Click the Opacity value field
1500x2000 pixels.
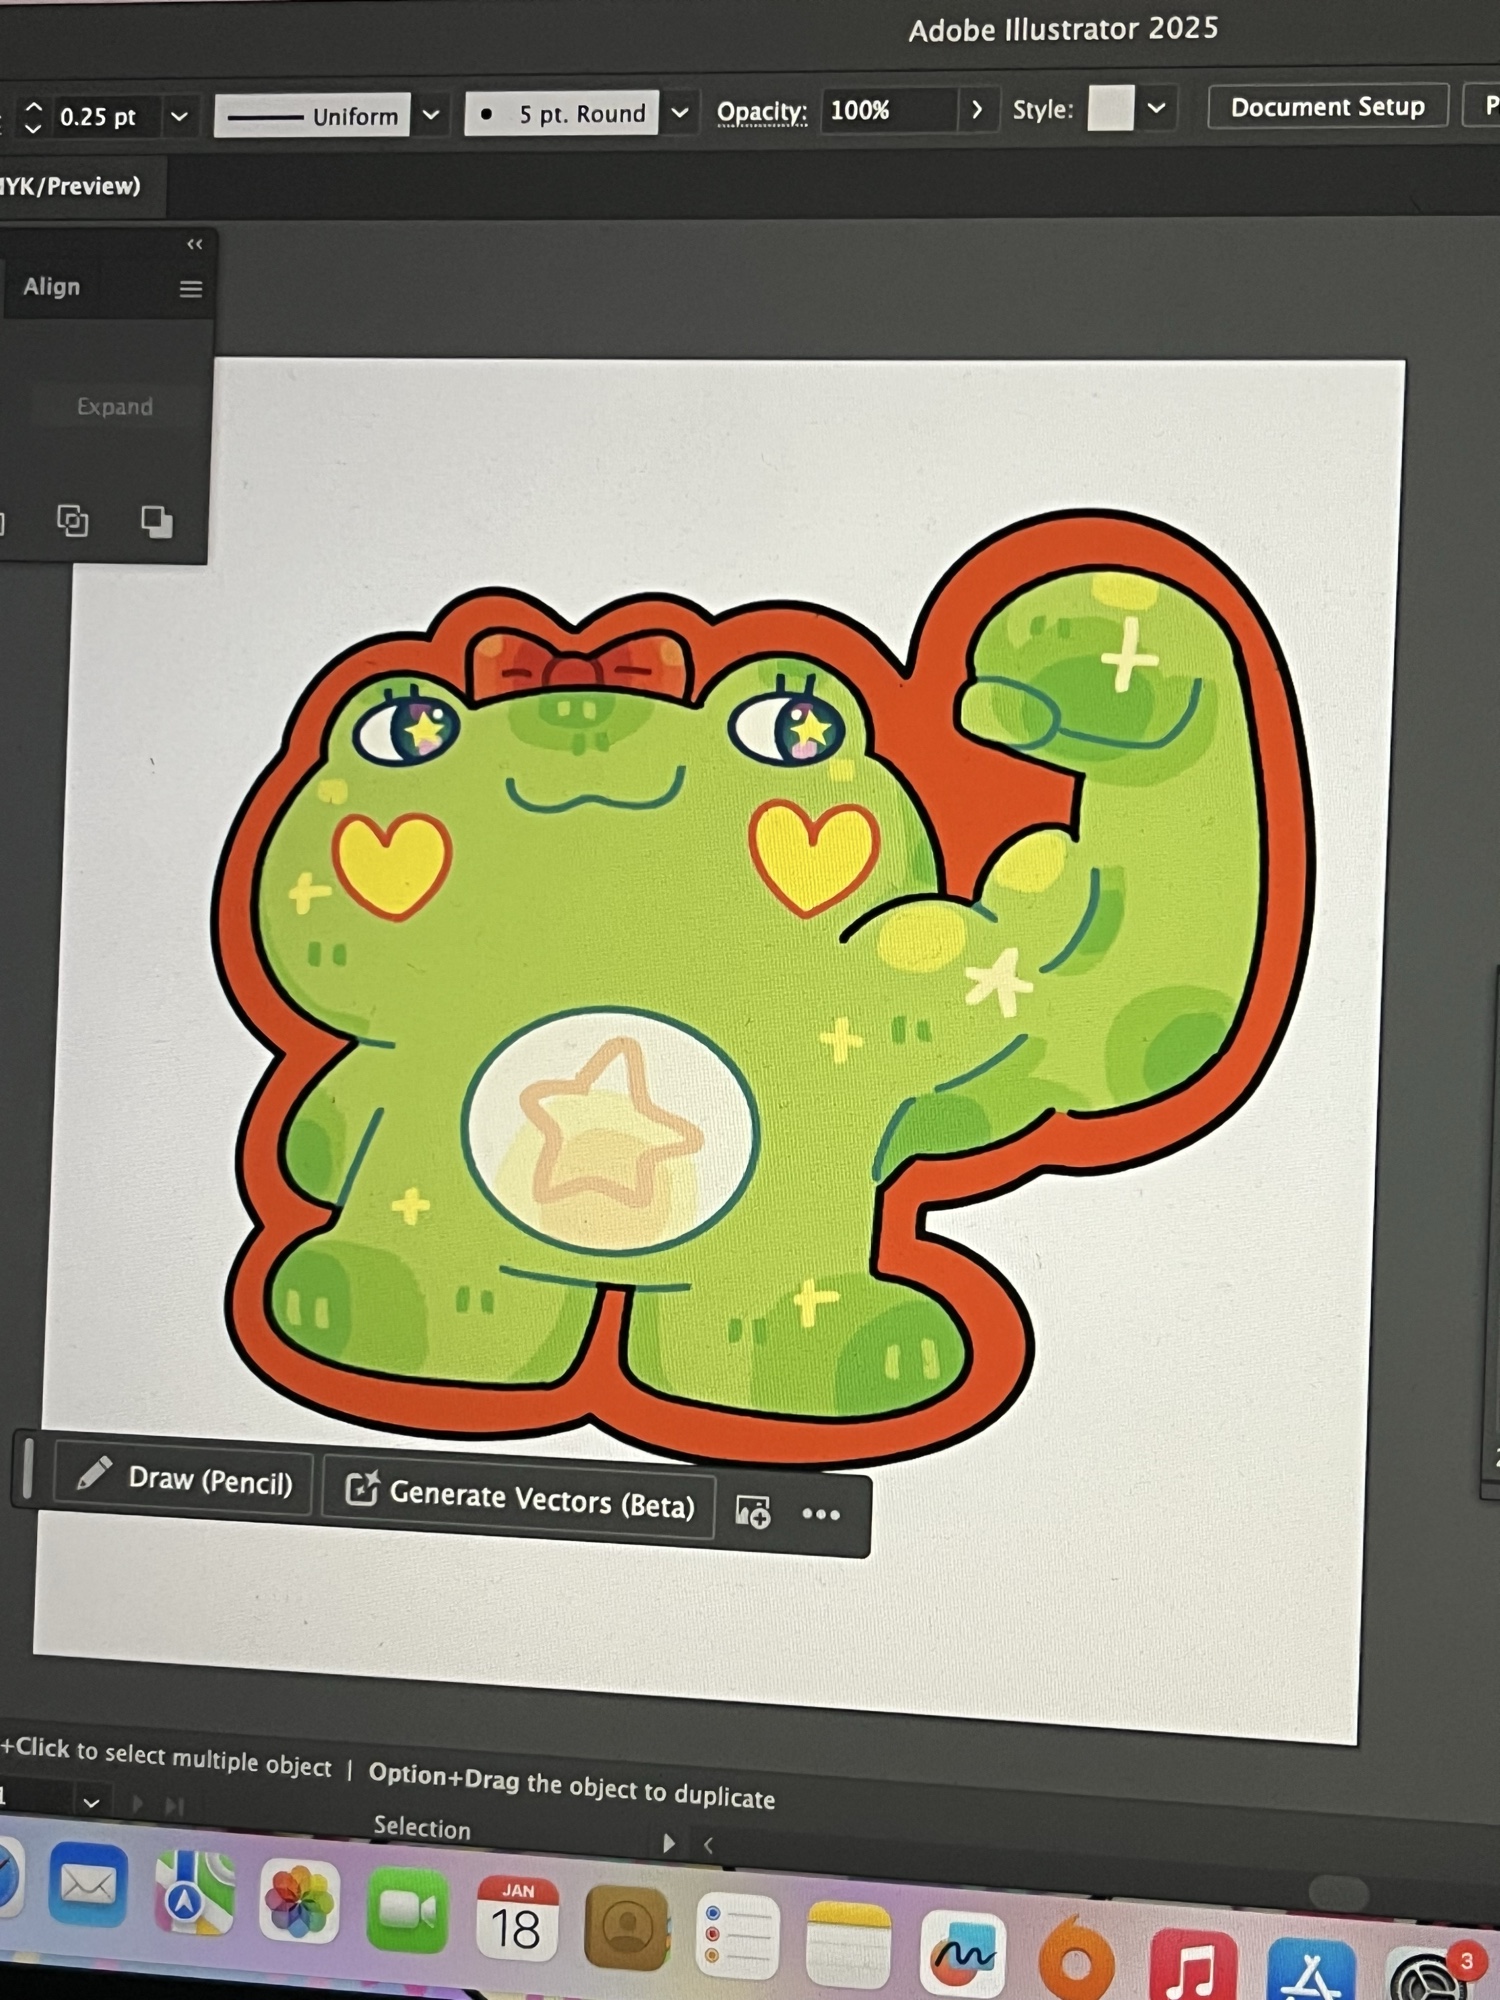tap(886, 110)
